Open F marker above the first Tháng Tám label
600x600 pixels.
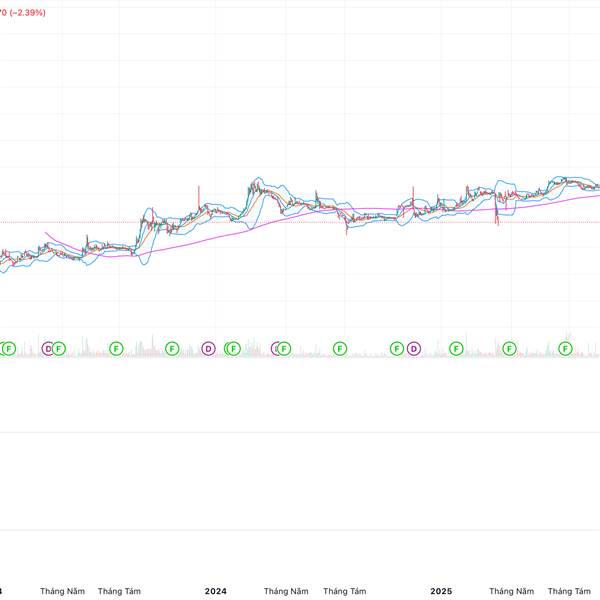[115, 348]
